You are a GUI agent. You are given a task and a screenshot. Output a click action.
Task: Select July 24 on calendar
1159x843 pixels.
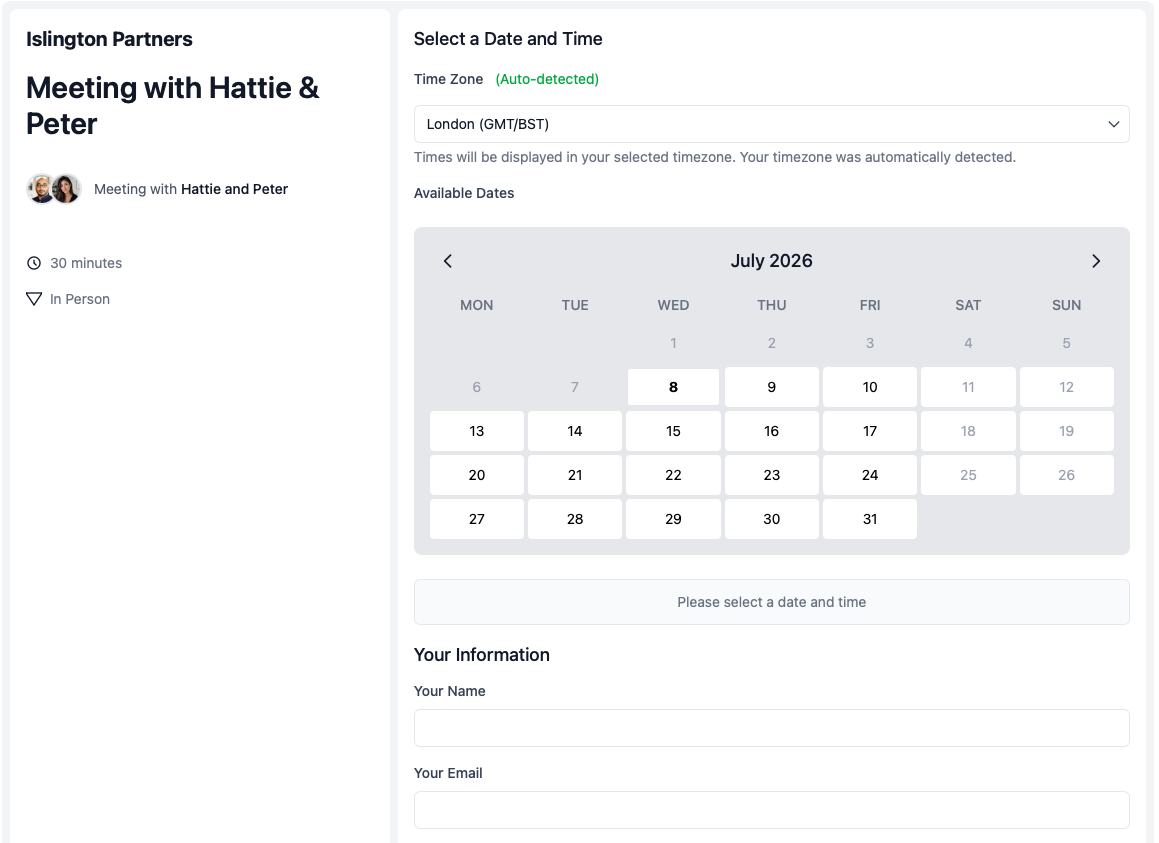870,475
